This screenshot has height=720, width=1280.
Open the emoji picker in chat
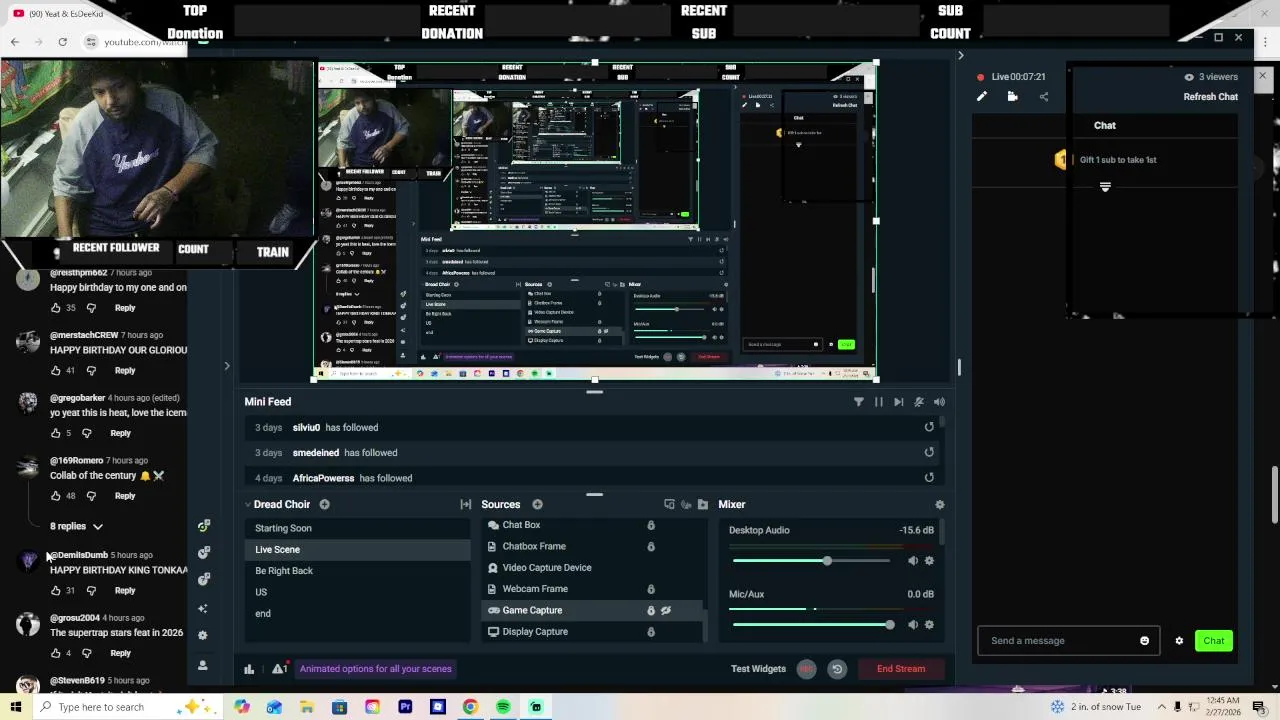(1145, 641)
